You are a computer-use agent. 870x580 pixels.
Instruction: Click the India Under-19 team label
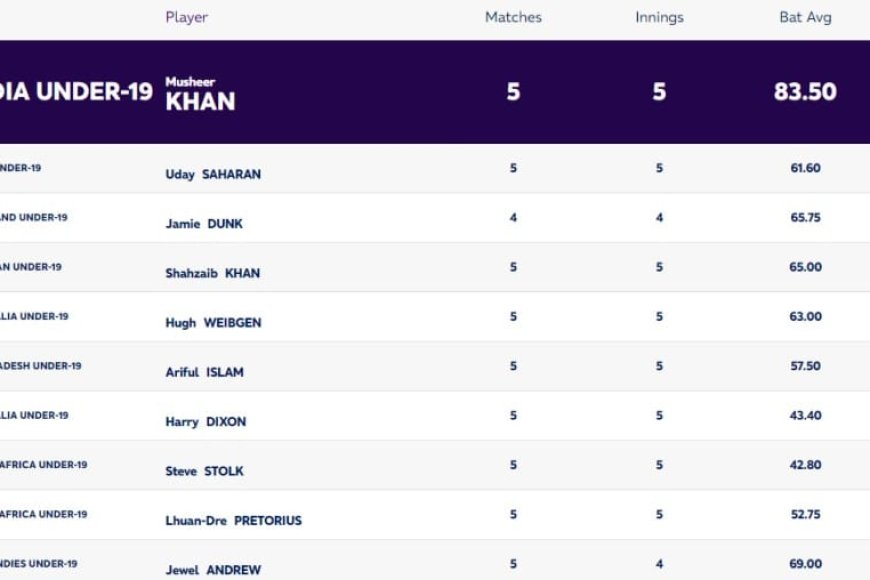[x=76, y=92]
